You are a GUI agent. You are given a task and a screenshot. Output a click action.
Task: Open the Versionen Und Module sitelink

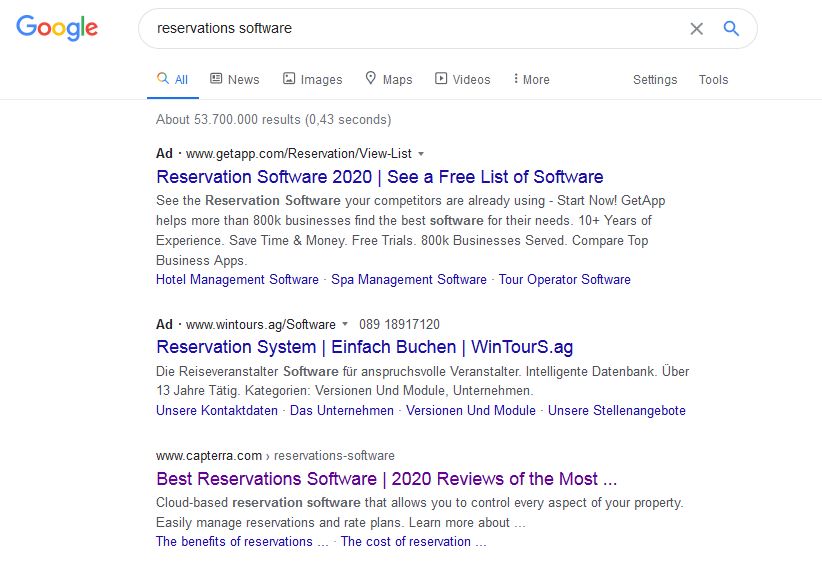[x=471, y=410]
